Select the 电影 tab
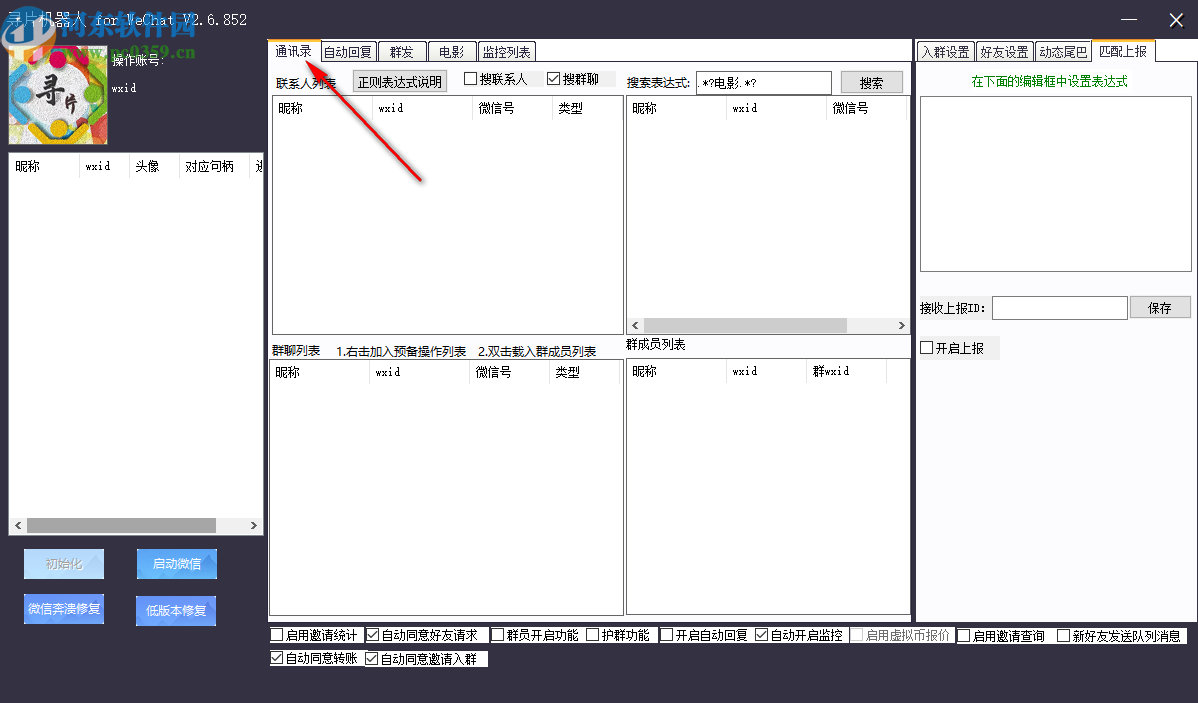 [x=452, y=52]
